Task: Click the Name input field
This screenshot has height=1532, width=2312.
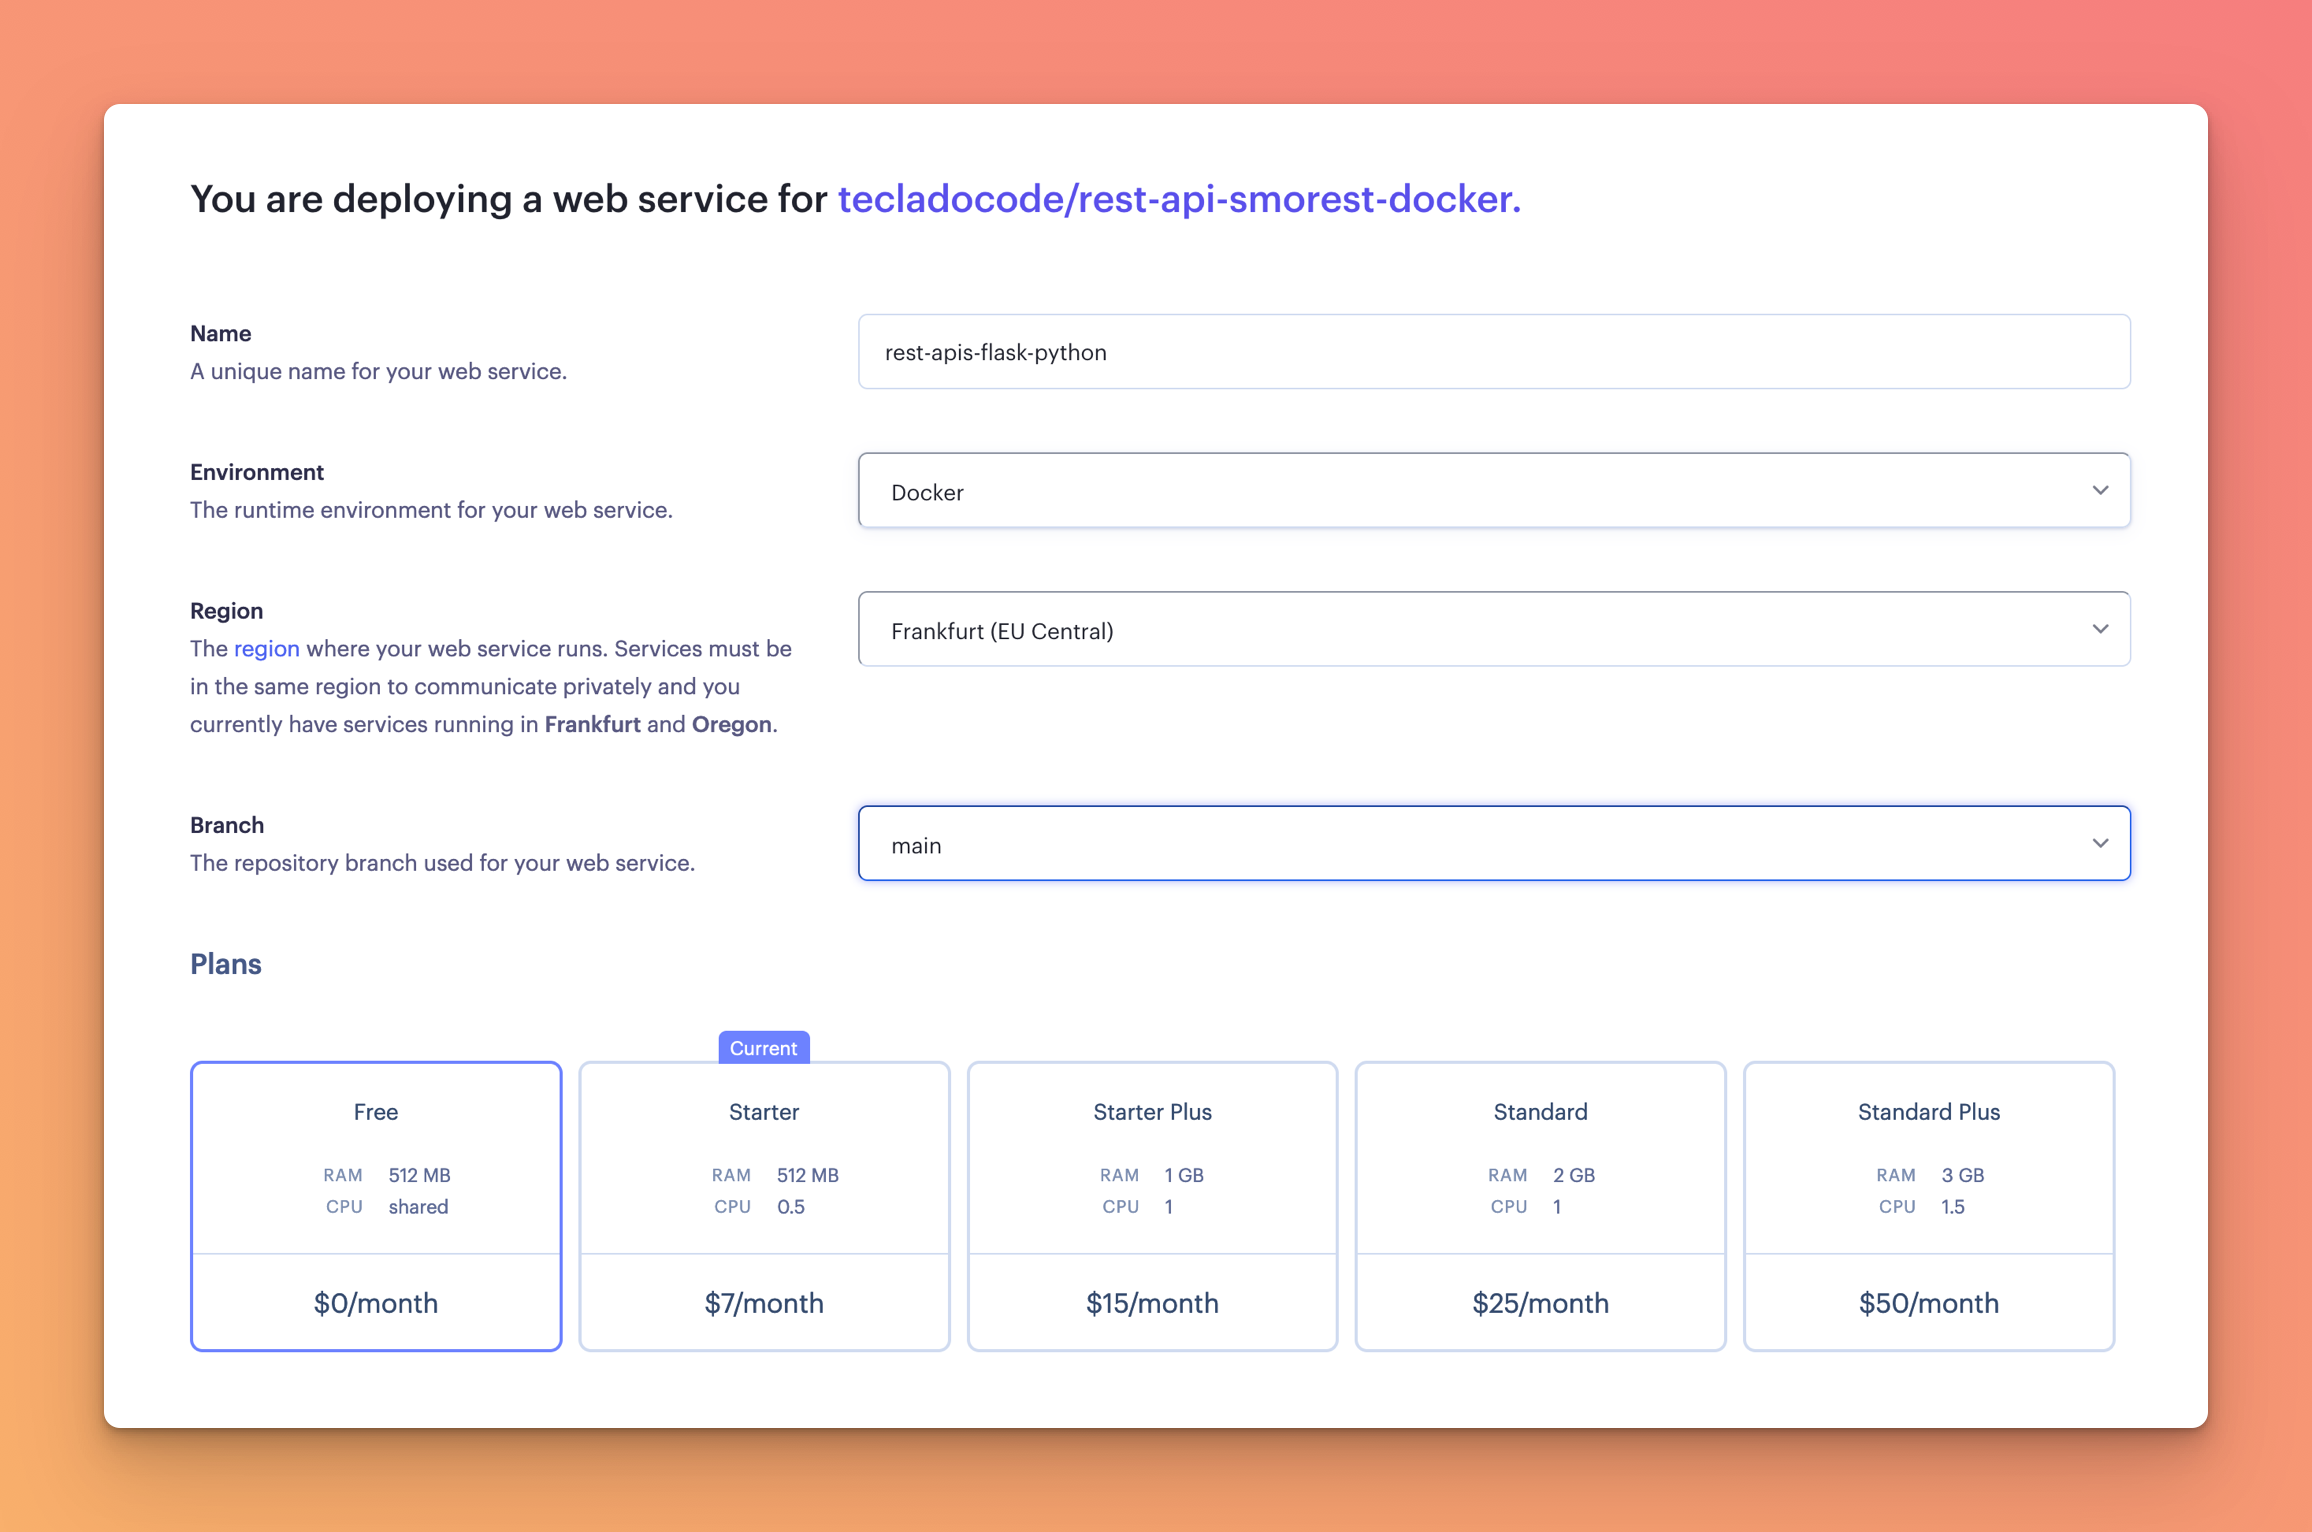Action: tap(1494, 352)
